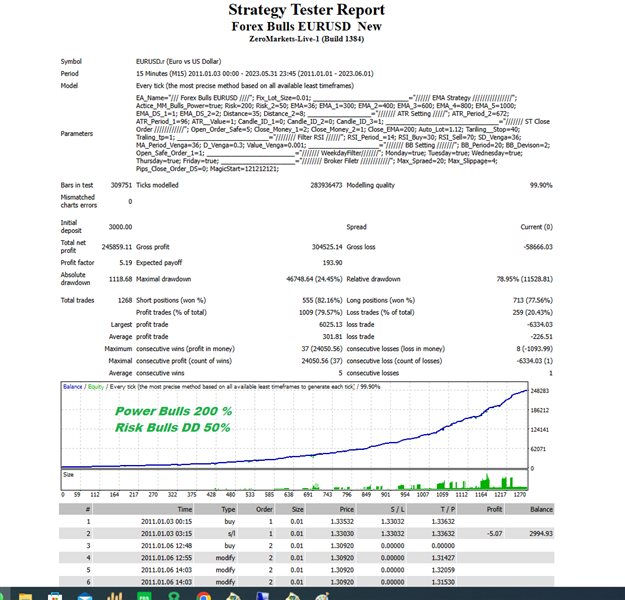Open Microsoft Store in the taskbar
The image size is (625, 600).
[x=55, y=596]
